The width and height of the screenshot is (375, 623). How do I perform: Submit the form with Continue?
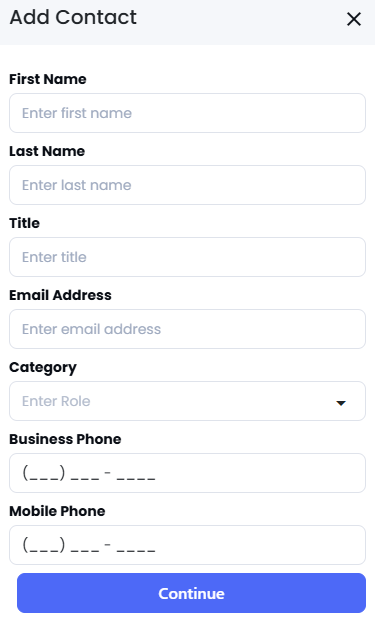[191, 593]
